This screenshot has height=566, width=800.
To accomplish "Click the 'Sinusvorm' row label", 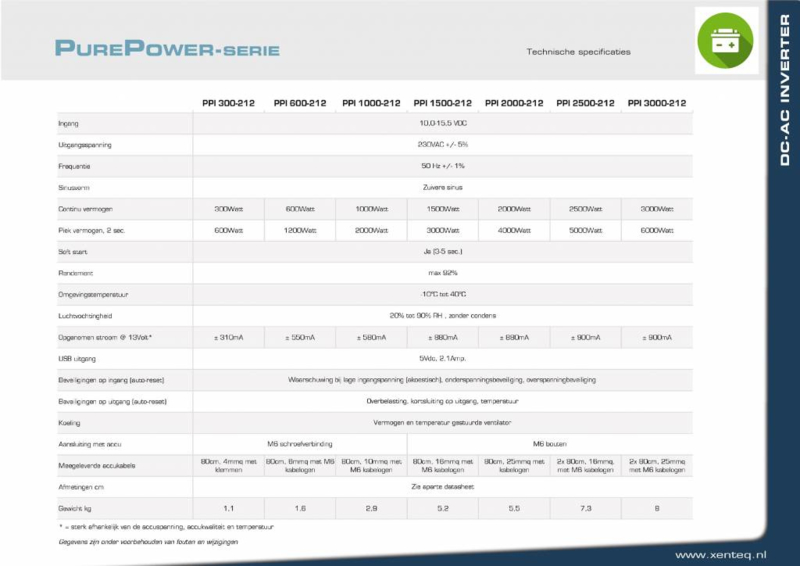I will (73, 188).
